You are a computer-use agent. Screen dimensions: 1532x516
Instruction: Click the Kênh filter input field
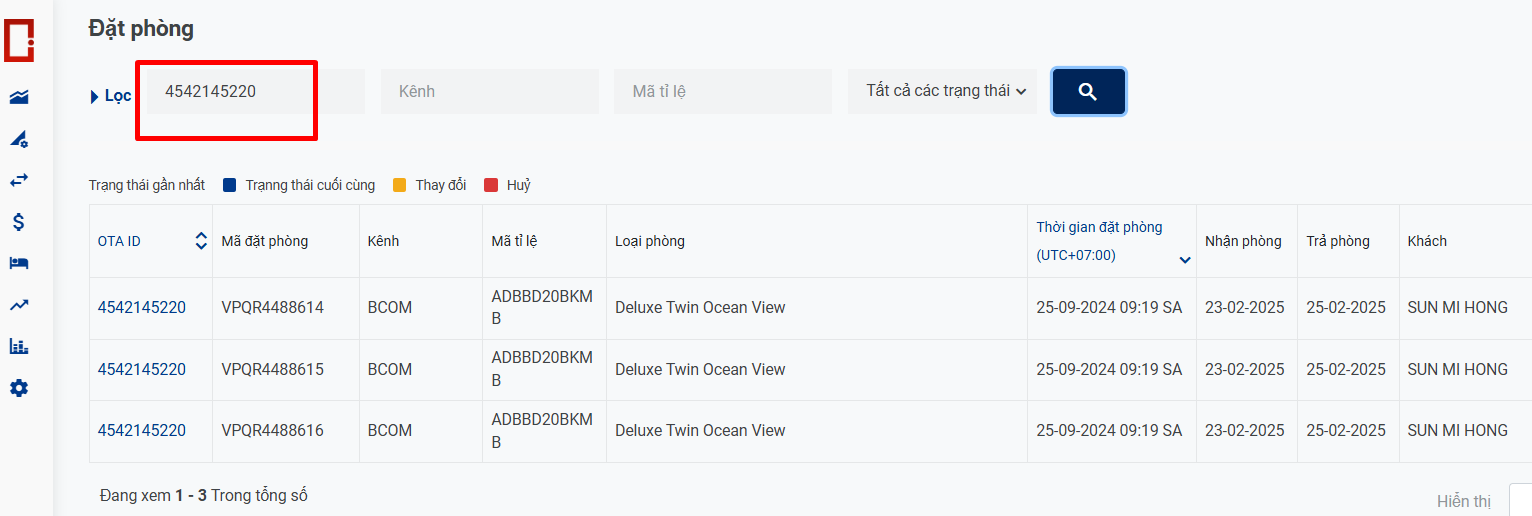[489, 91]
